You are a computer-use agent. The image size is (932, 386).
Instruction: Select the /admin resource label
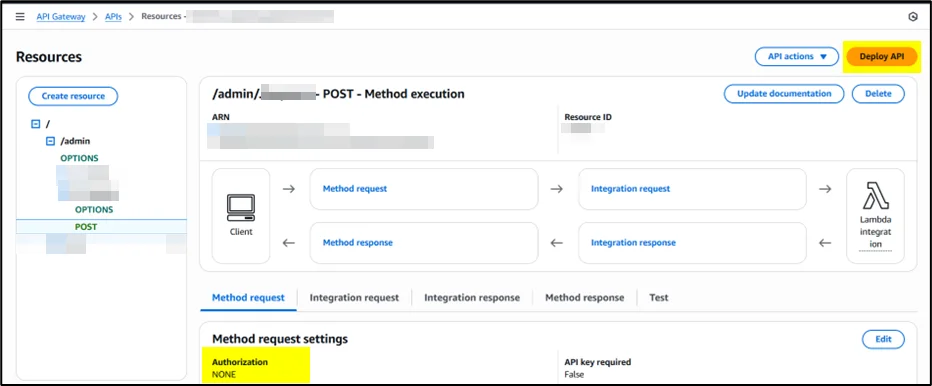click(75, 142)
